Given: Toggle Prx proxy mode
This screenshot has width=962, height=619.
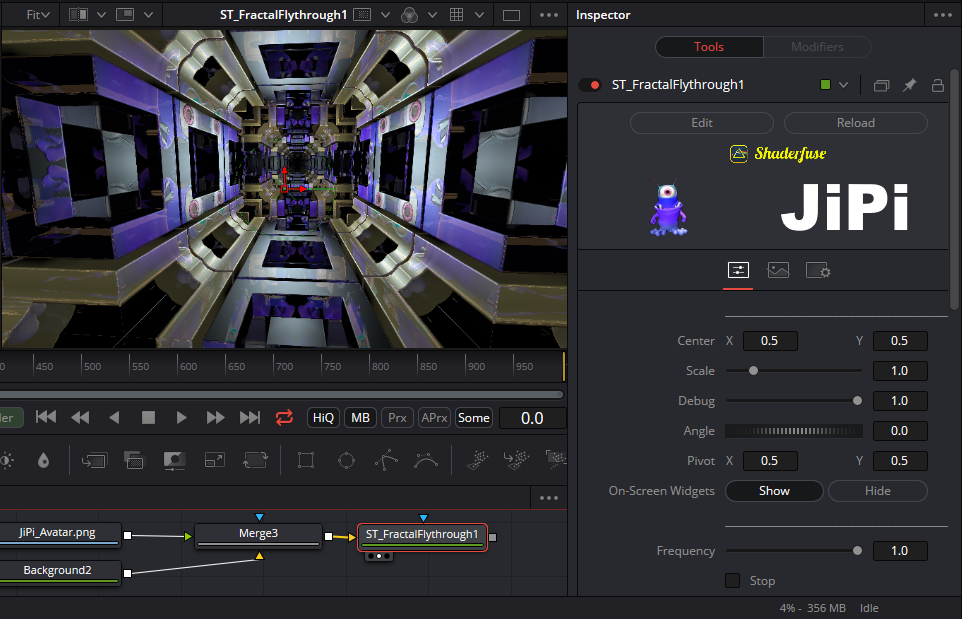Looking at the screenshot, I should point(397,418).
